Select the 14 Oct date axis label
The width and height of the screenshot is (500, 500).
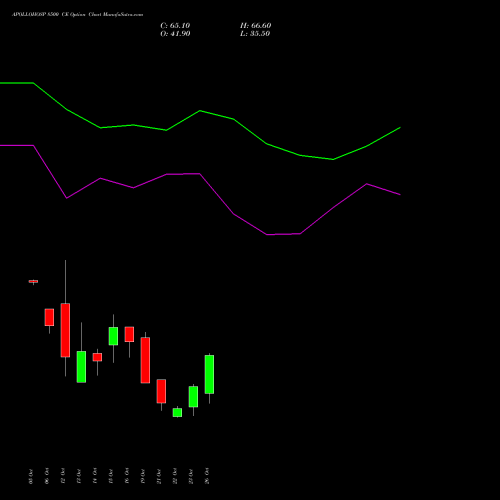pyautogui.click(x=95, y=476)
